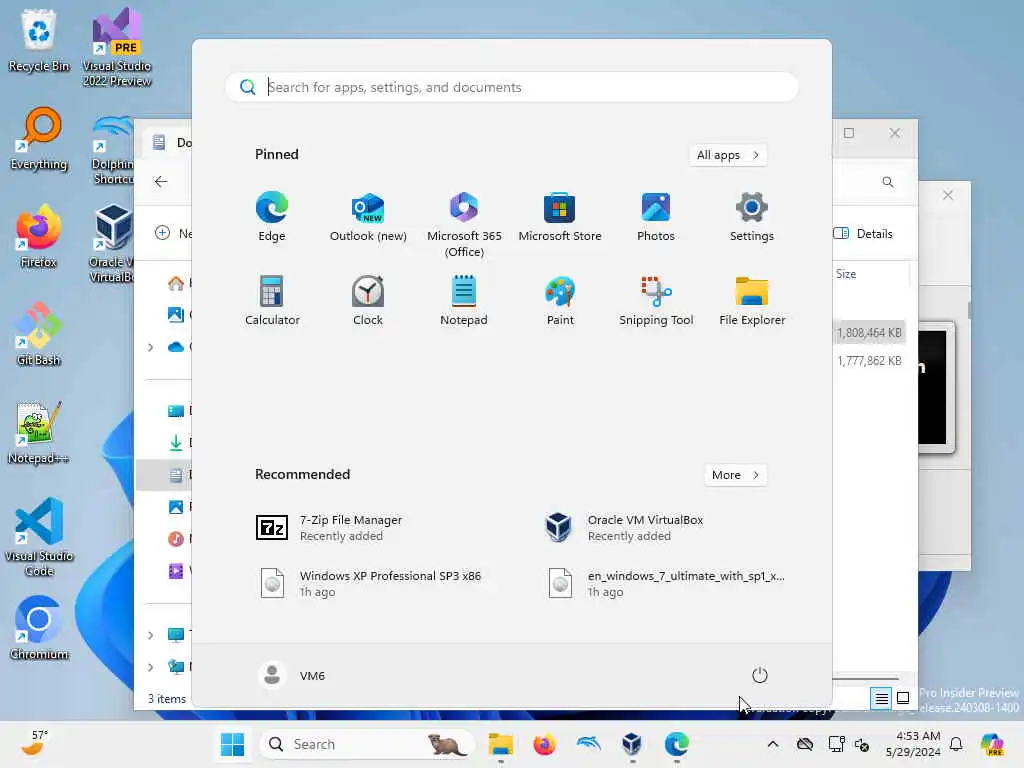Expand Network node in File Explorer sidebar

point(151,667)
